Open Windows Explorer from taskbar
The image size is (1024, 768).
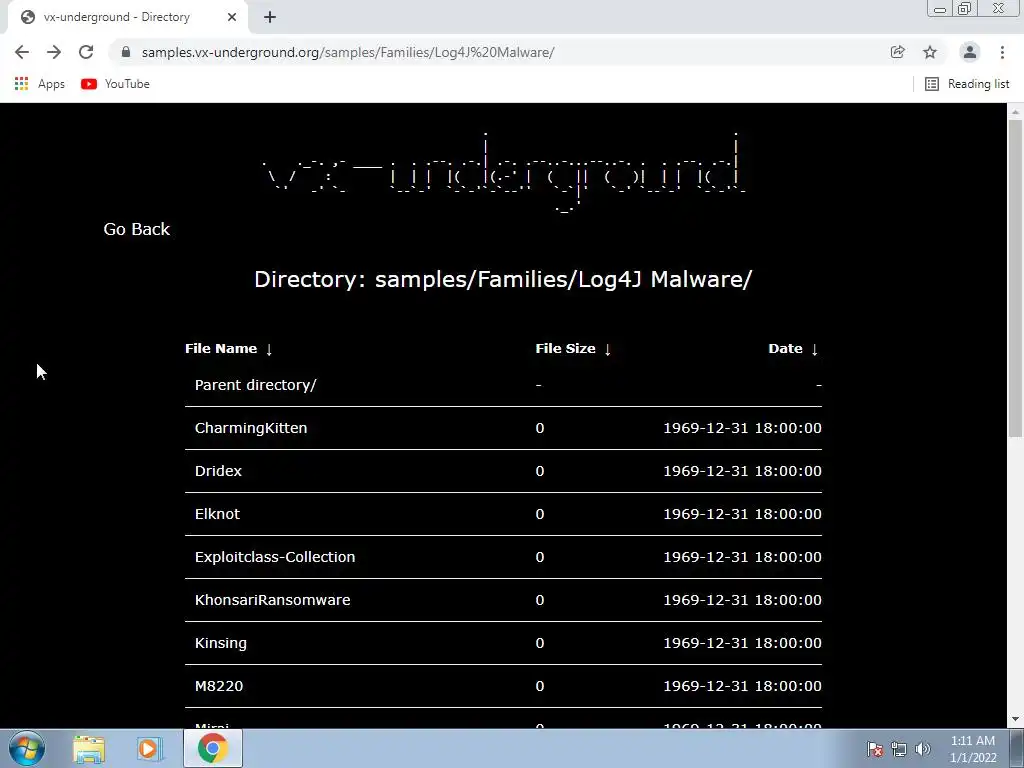(89, 749)
